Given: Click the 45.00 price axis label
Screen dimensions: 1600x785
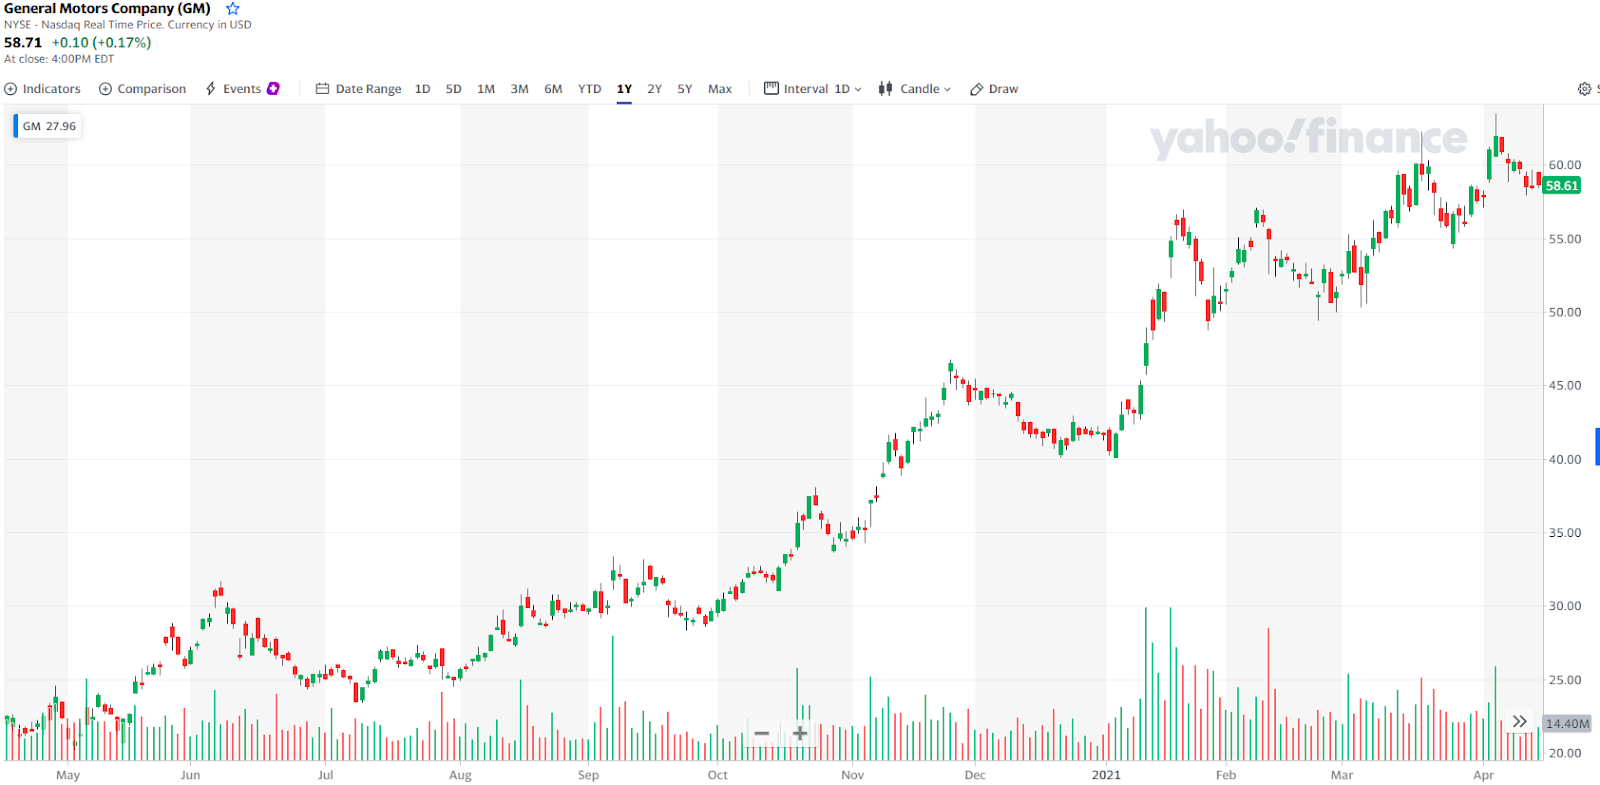Looking at the screenshot, I should pos(1565,385).
